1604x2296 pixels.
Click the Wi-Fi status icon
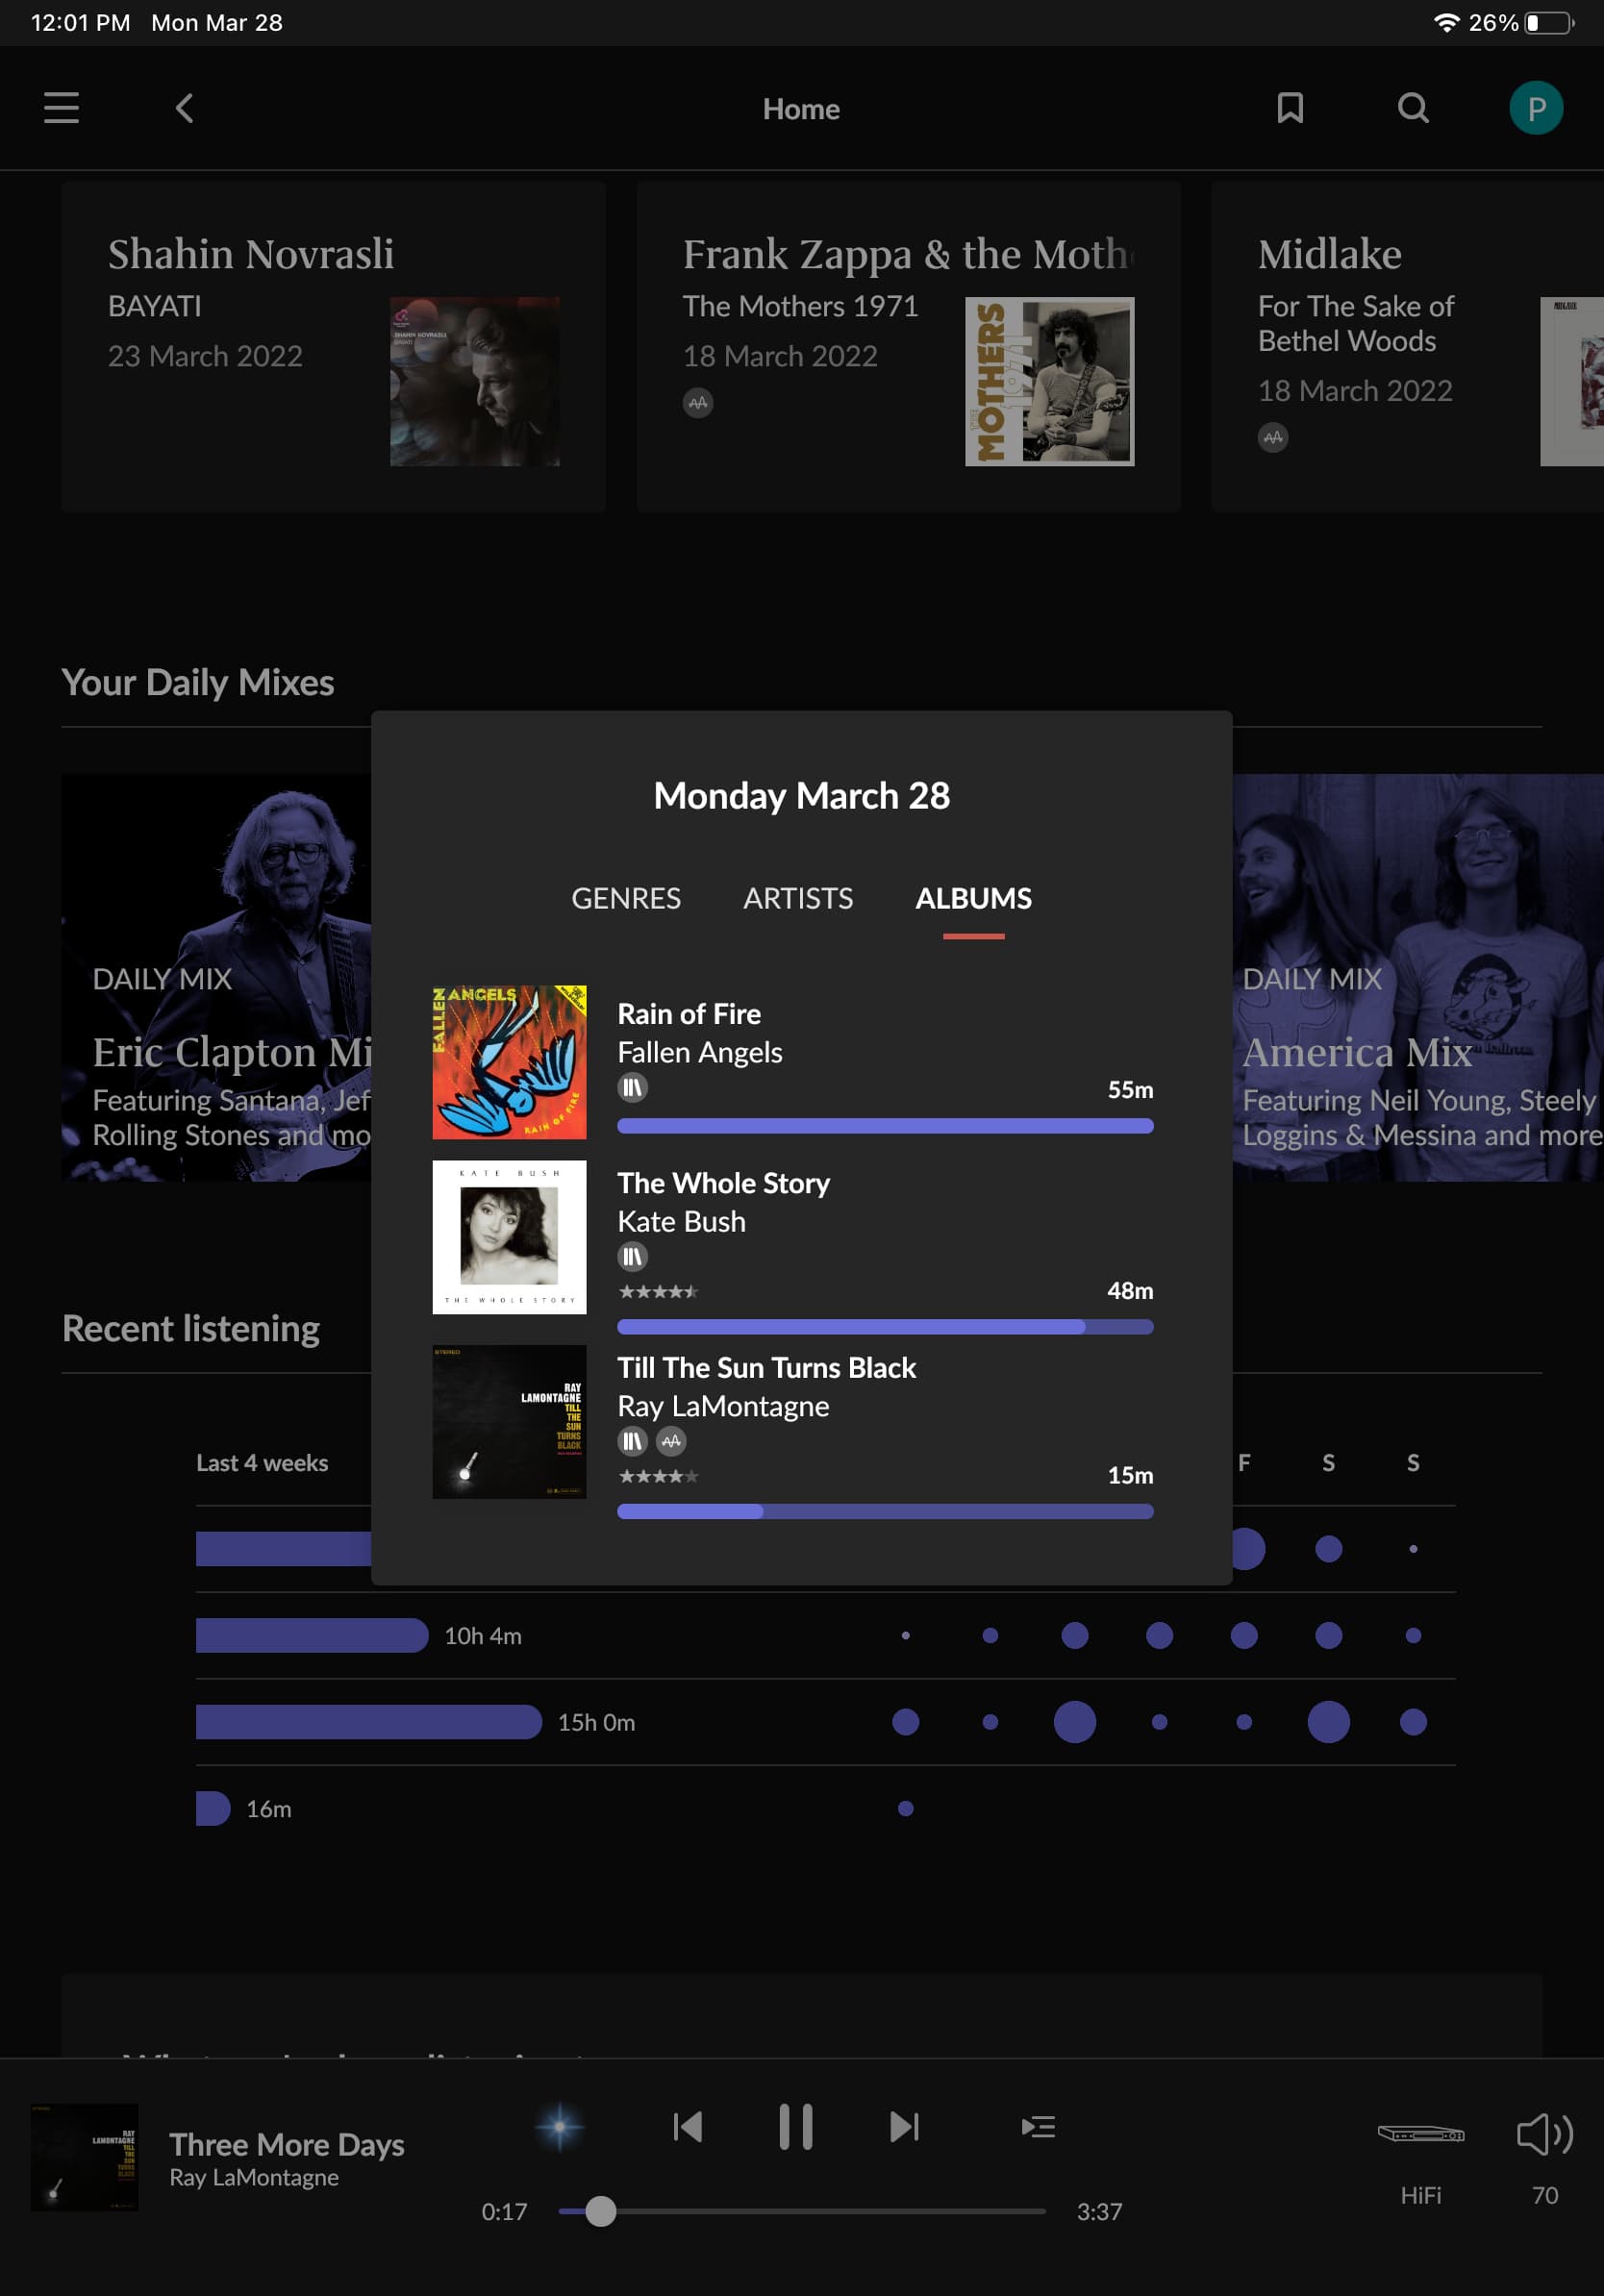(x=1446, y=22)
